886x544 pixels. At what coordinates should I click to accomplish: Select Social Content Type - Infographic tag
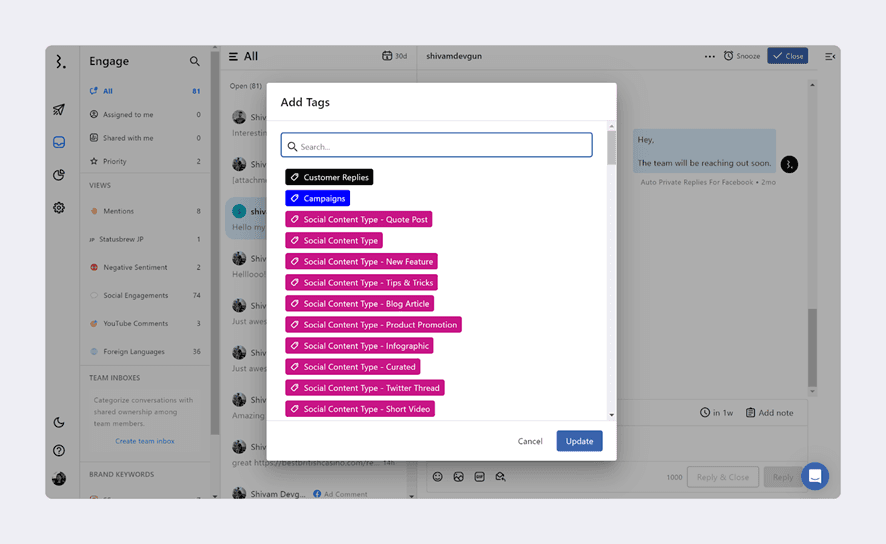click(359, 346)
